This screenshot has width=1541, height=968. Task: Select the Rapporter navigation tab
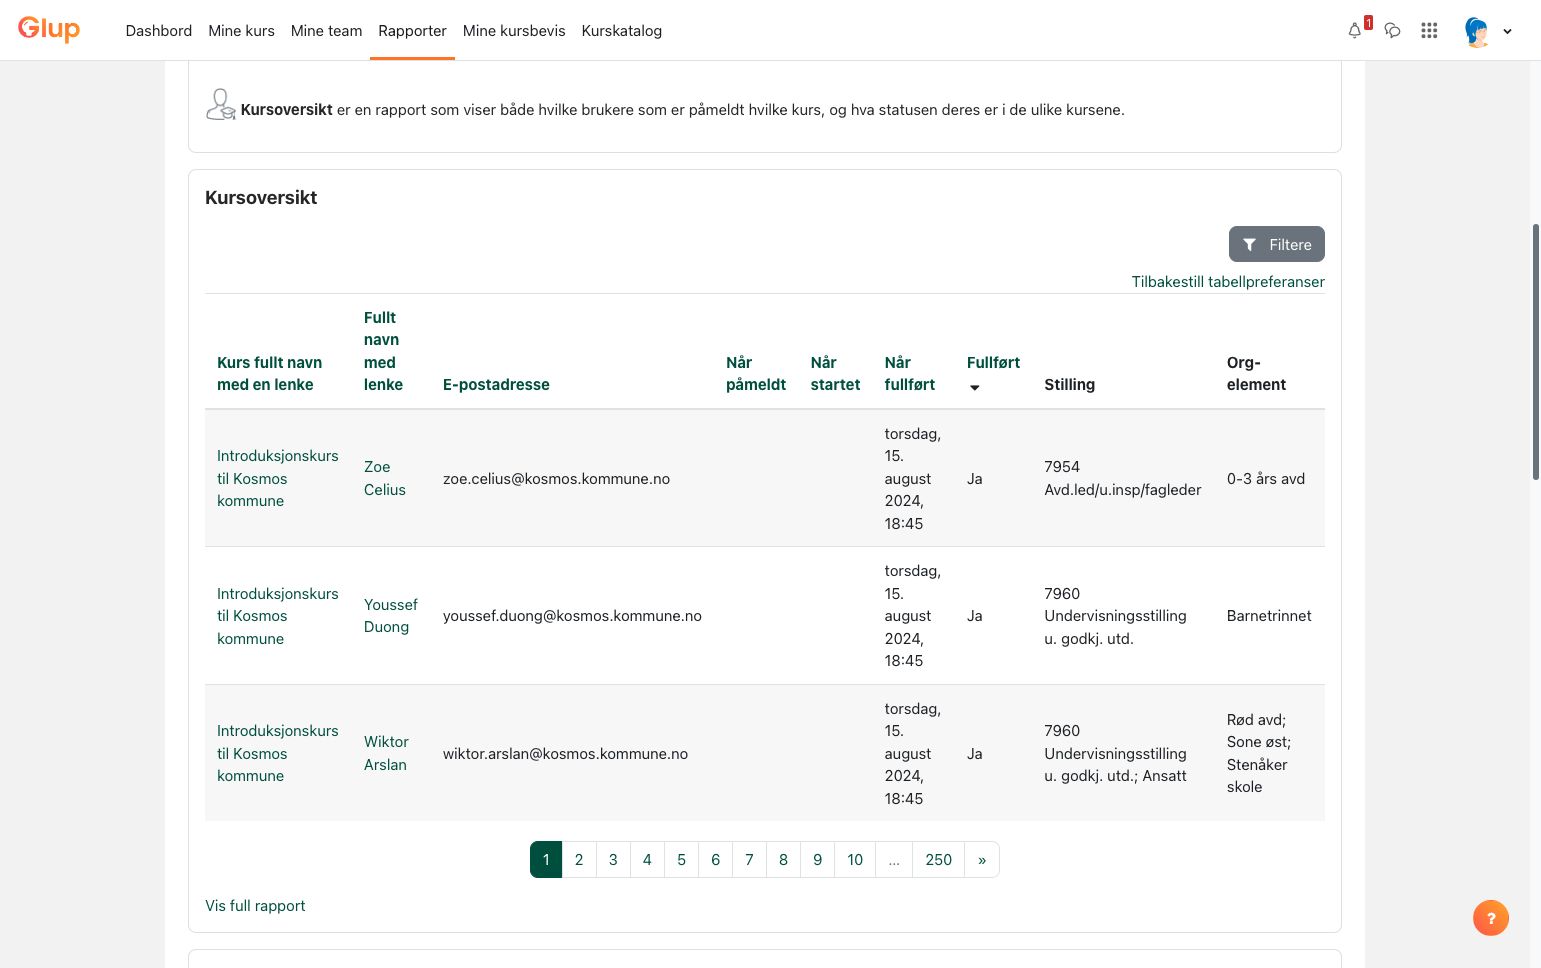[x=412, y=31]
